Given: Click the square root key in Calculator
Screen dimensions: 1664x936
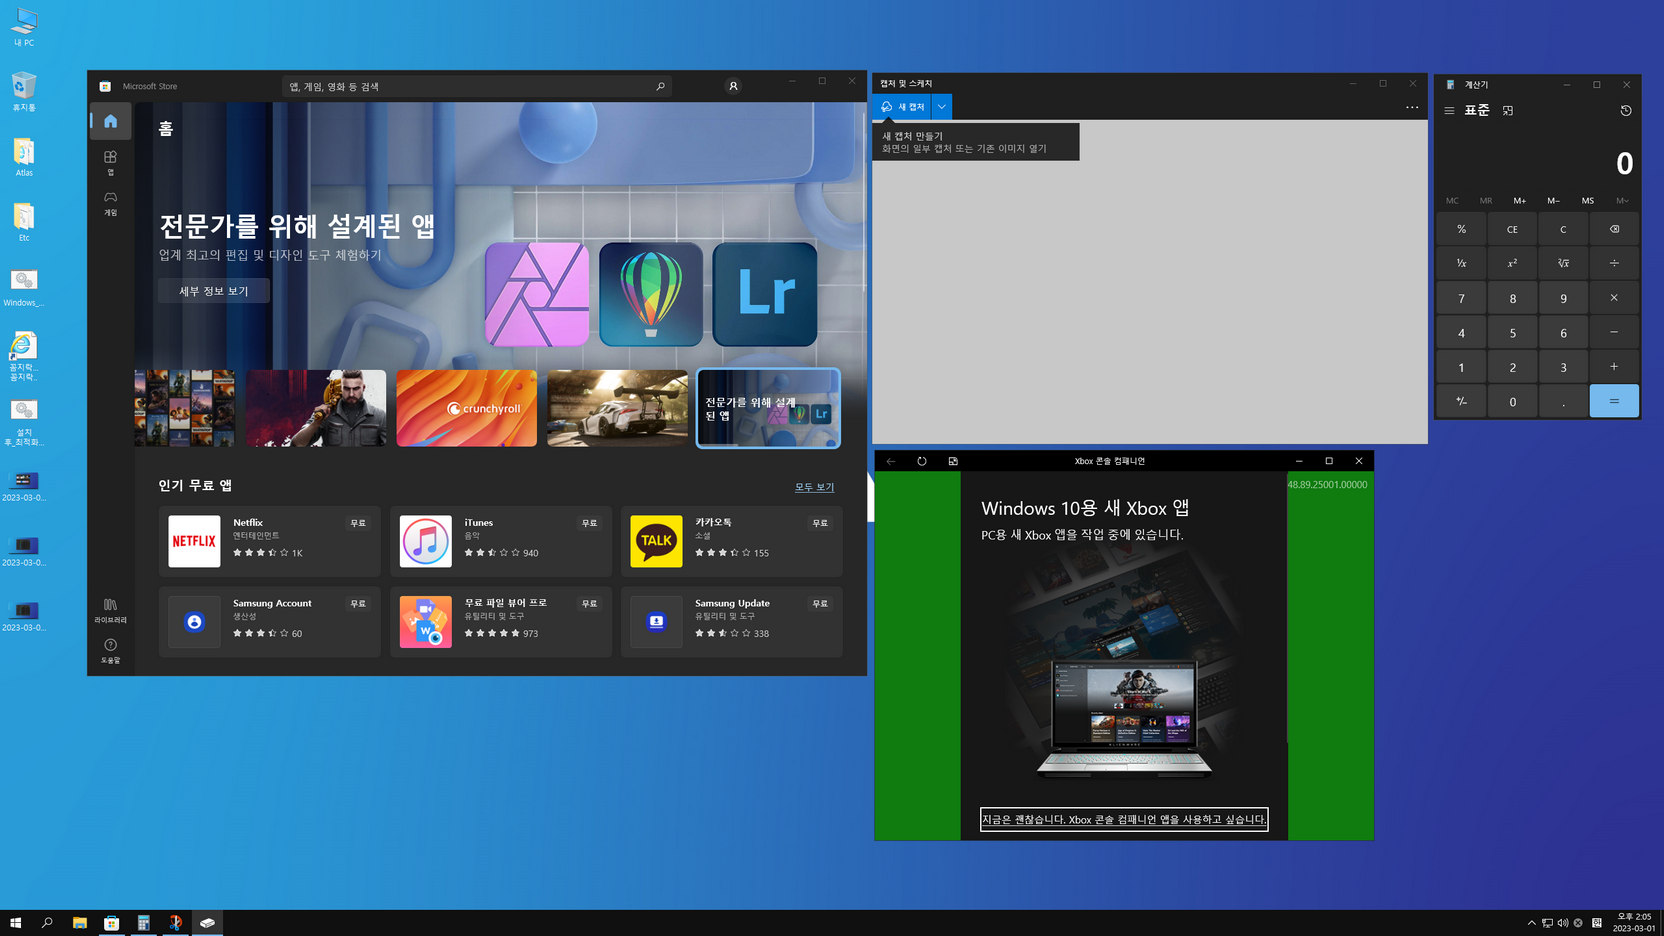Looking at the screenshot, I should [x=1563, y=263].
